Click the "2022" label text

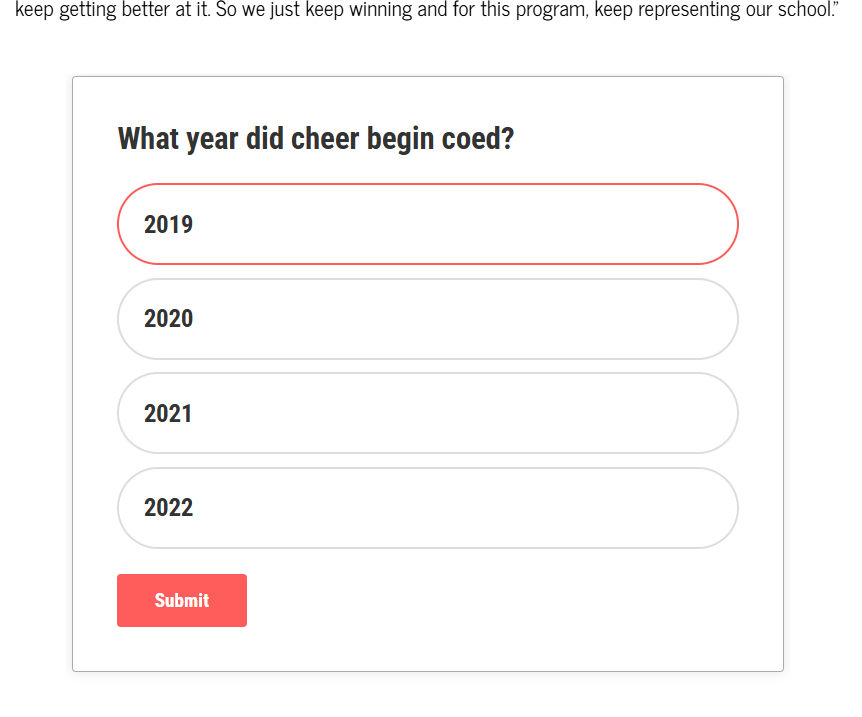[x=168, y=508]
